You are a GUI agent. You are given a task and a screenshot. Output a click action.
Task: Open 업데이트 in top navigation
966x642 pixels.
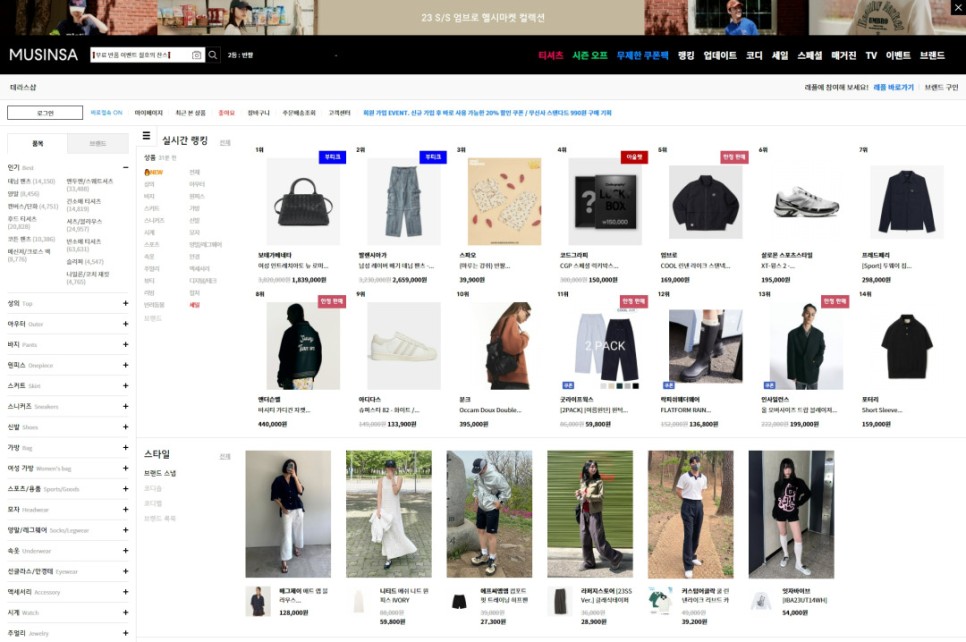[x=720, y=55]
